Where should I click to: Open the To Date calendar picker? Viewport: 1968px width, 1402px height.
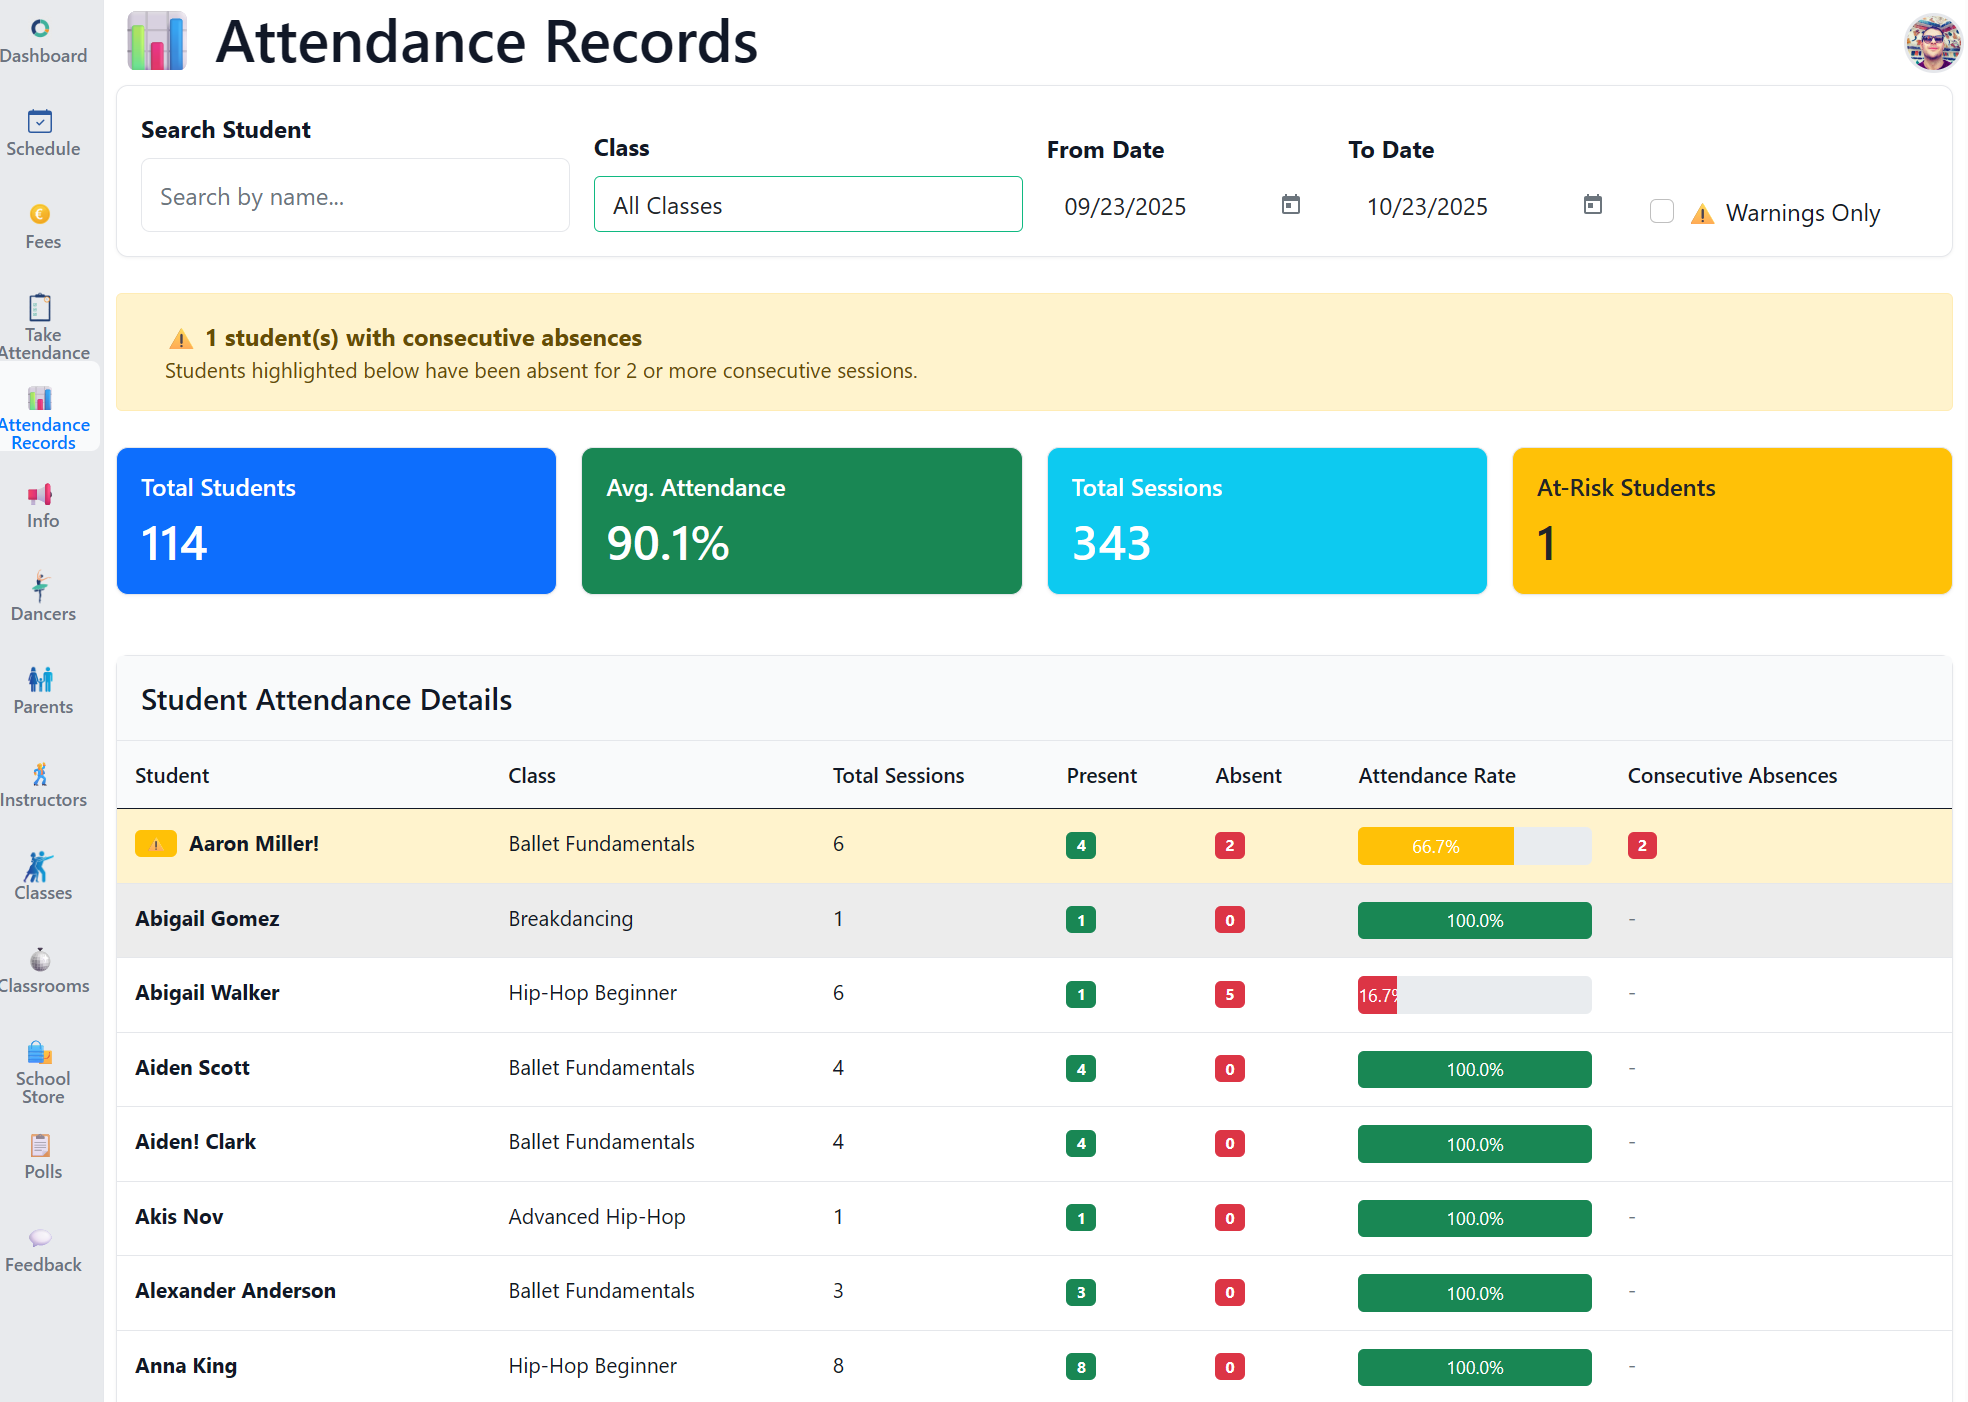(1592, 204)
